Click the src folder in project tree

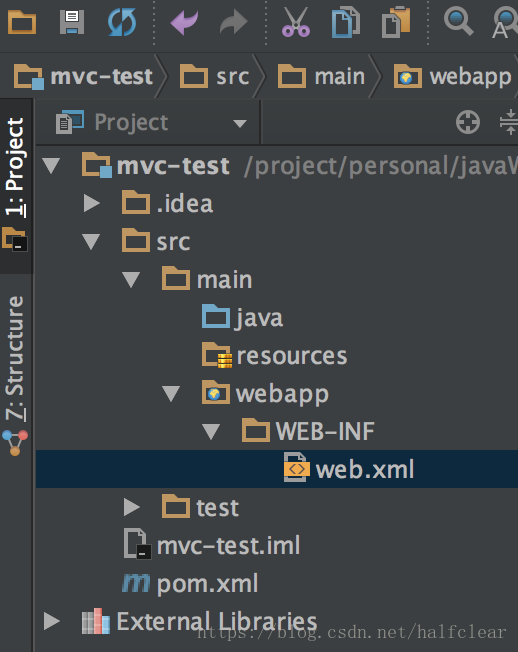tap(156, 242)
